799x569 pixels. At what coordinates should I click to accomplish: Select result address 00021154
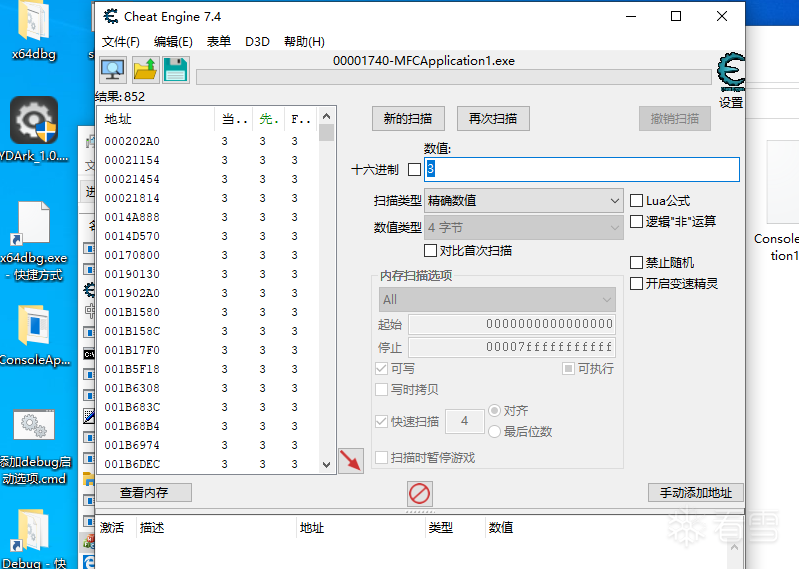(x=132, y=160)
